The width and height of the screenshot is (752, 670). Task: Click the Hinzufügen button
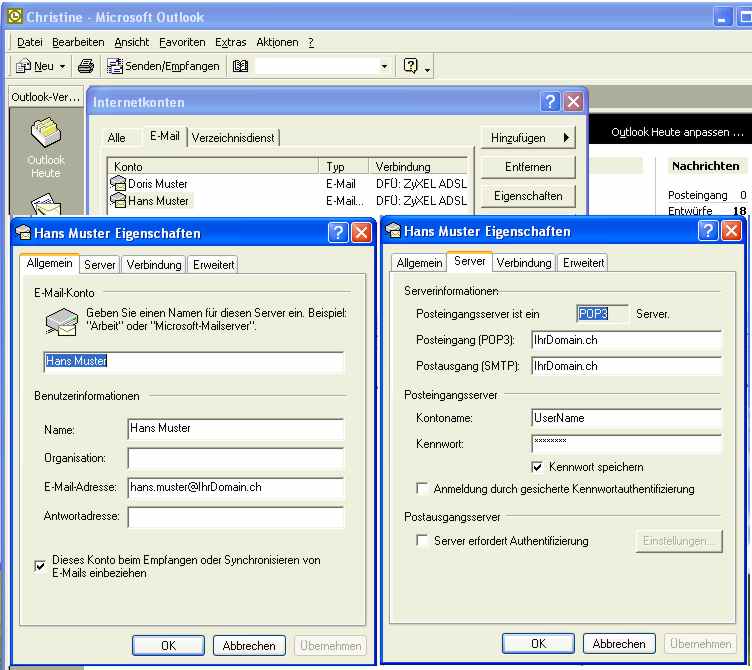[528, 138]
